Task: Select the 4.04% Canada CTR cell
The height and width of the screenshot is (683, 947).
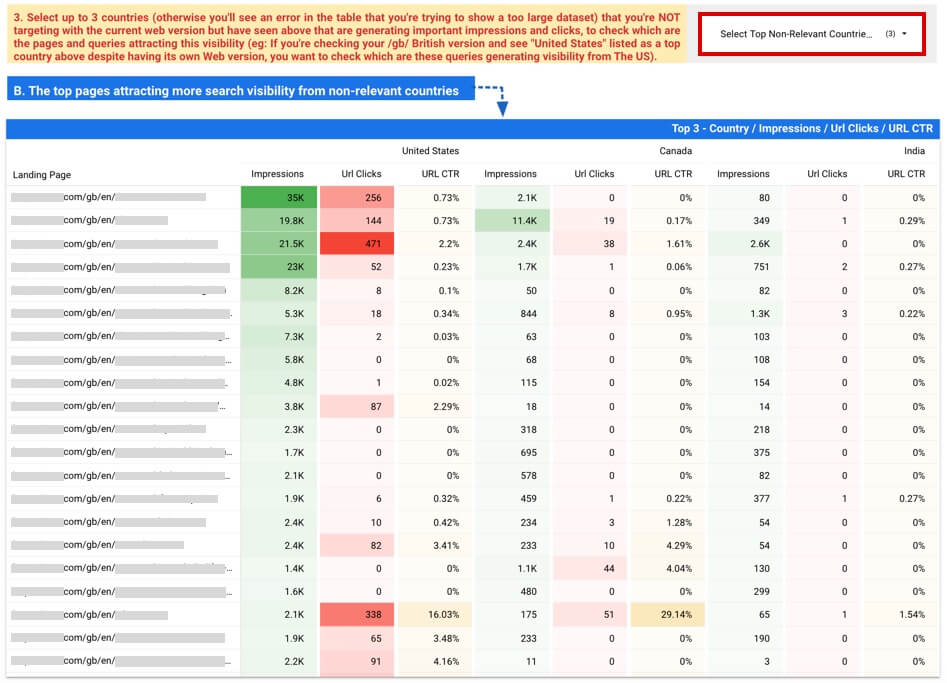Action: [x=668, y=568]
